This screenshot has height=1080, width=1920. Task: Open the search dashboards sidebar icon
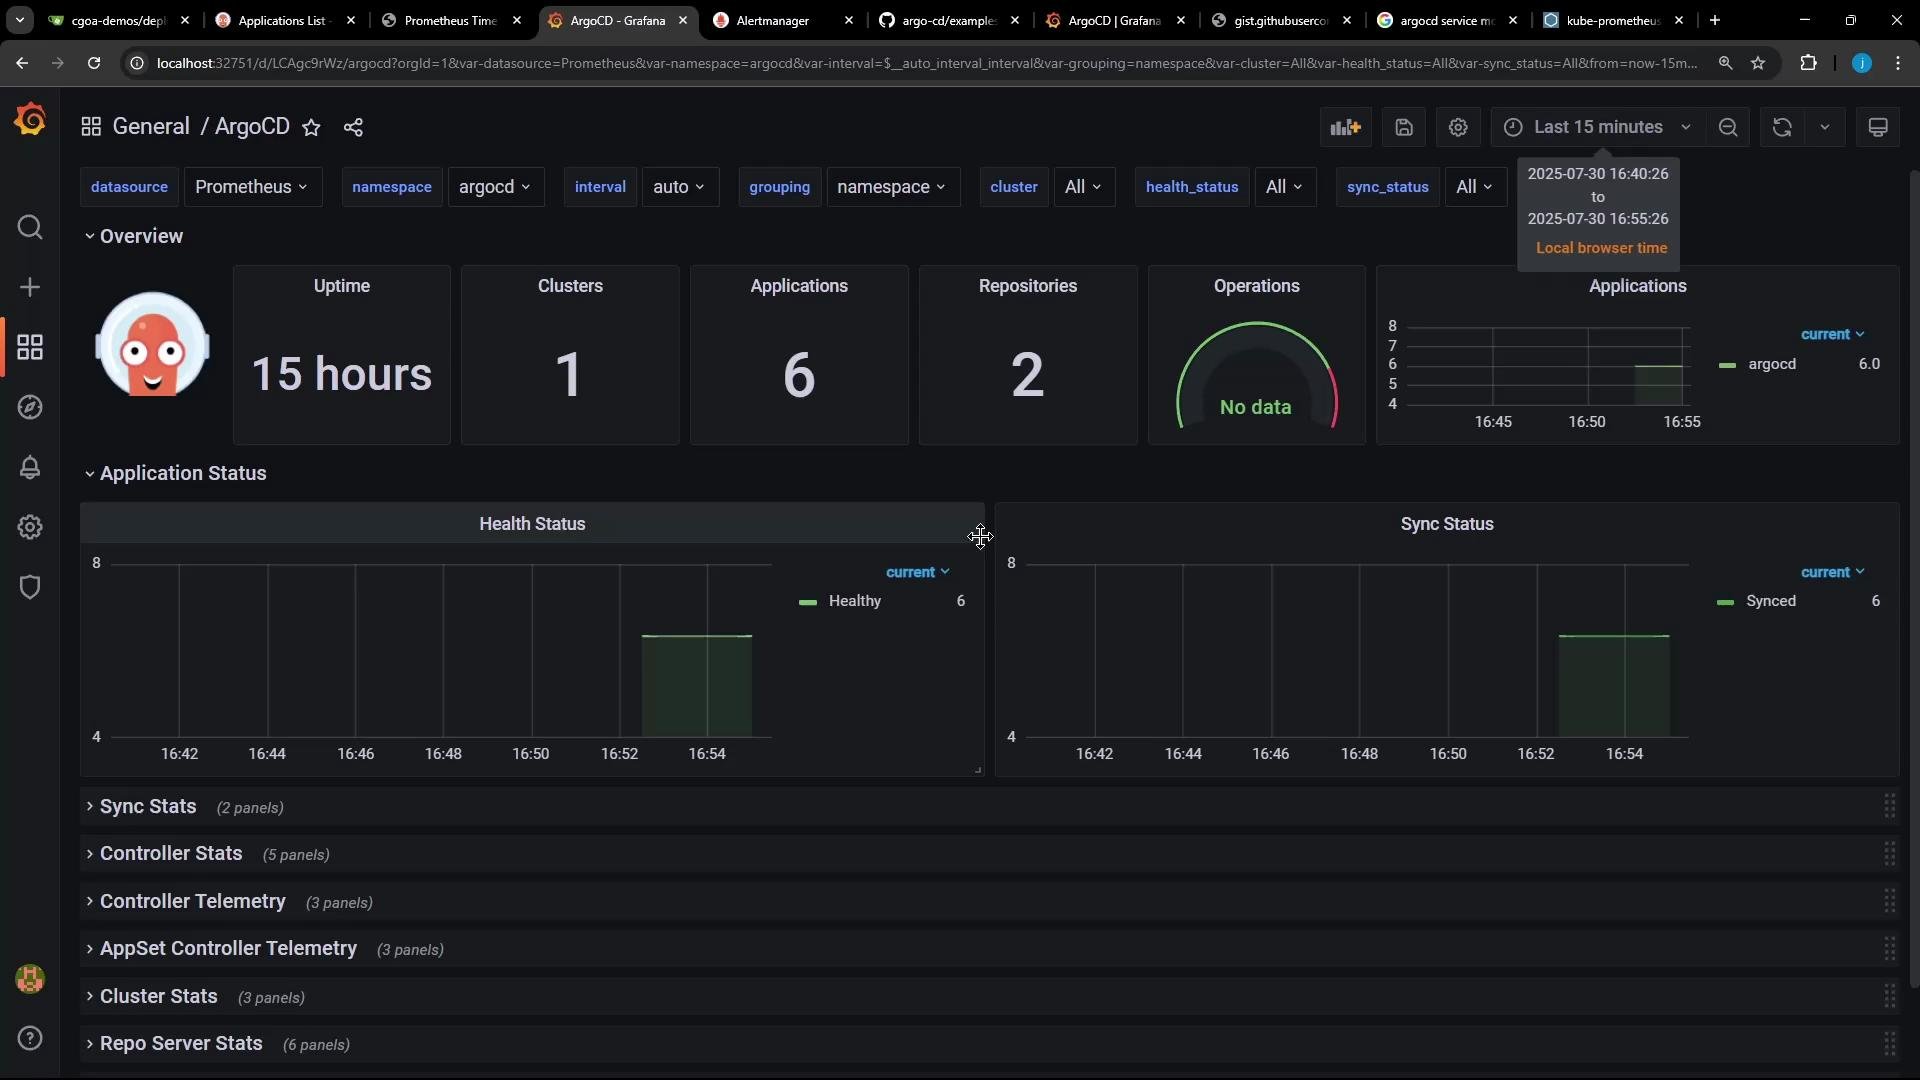click(30, 228)
